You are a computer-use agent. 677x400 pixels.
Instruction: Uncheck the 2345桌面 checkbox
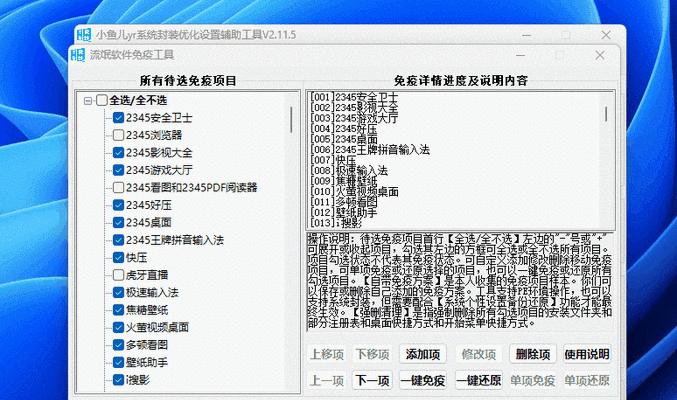coord(118,222)
